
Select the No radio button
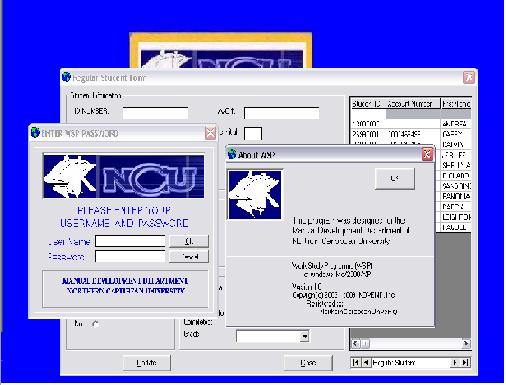[x=96, y=324]
